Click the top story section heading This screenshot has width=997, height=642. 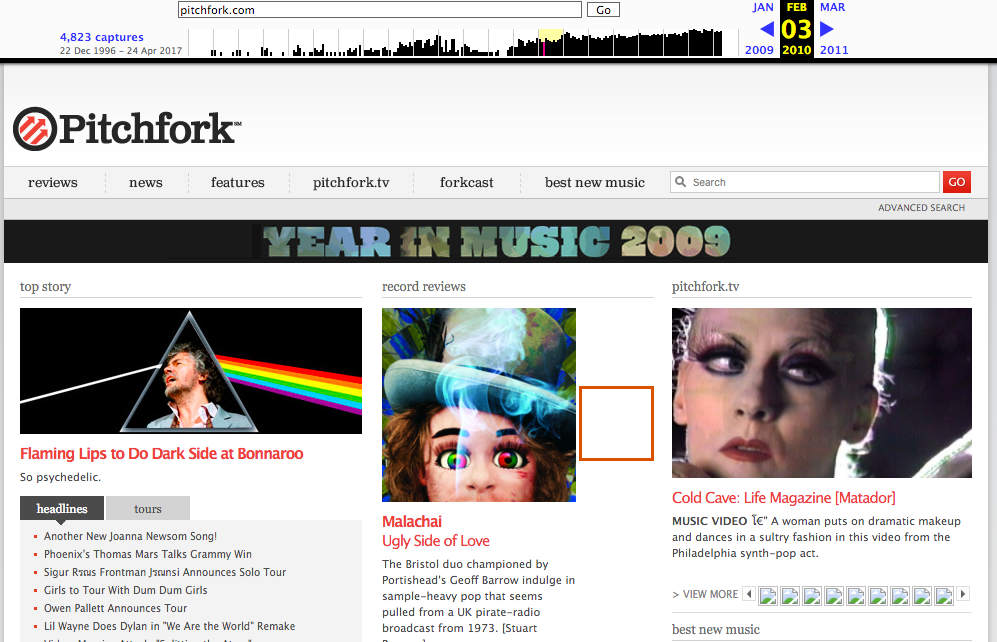[45, 287]
